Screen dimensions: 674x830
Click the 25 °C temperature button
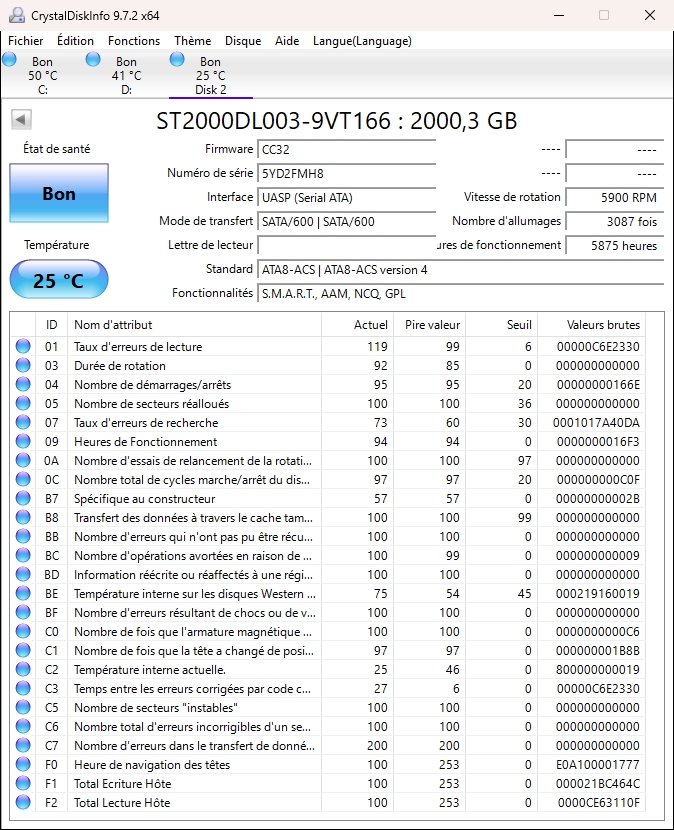click(x=59, y=280)
